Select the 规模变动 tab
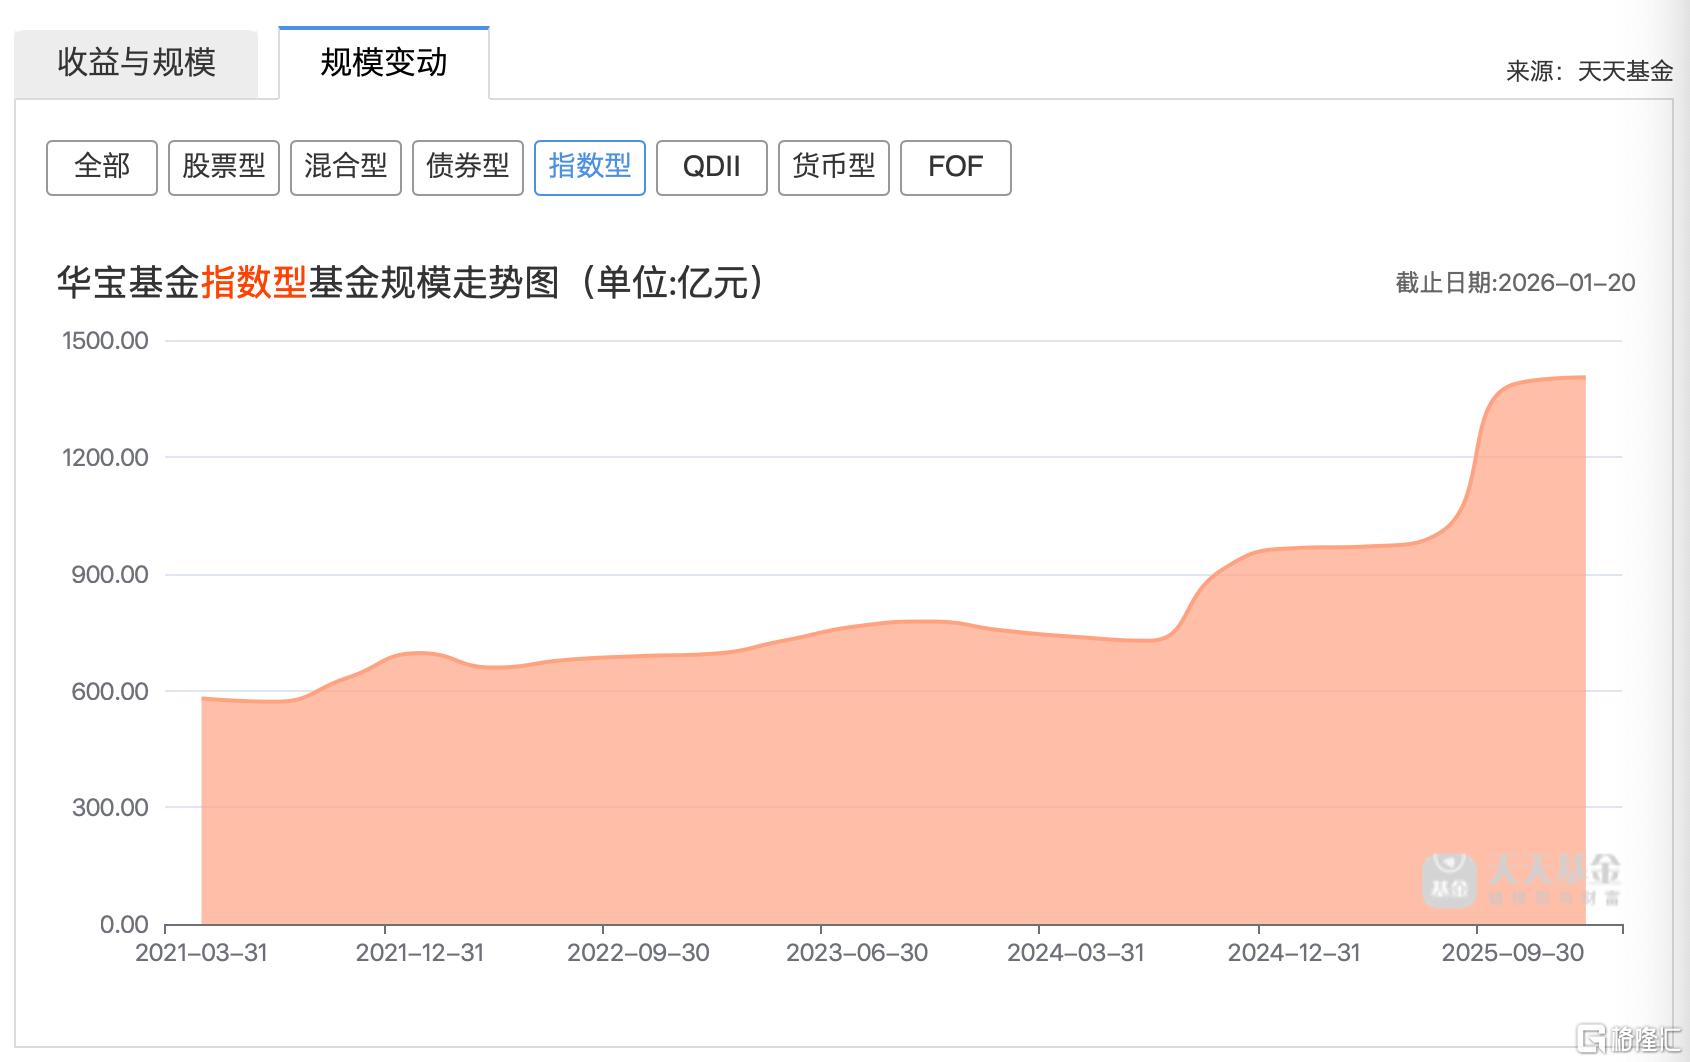The height and width of the screenshot is (1062, 1690). 384,63
